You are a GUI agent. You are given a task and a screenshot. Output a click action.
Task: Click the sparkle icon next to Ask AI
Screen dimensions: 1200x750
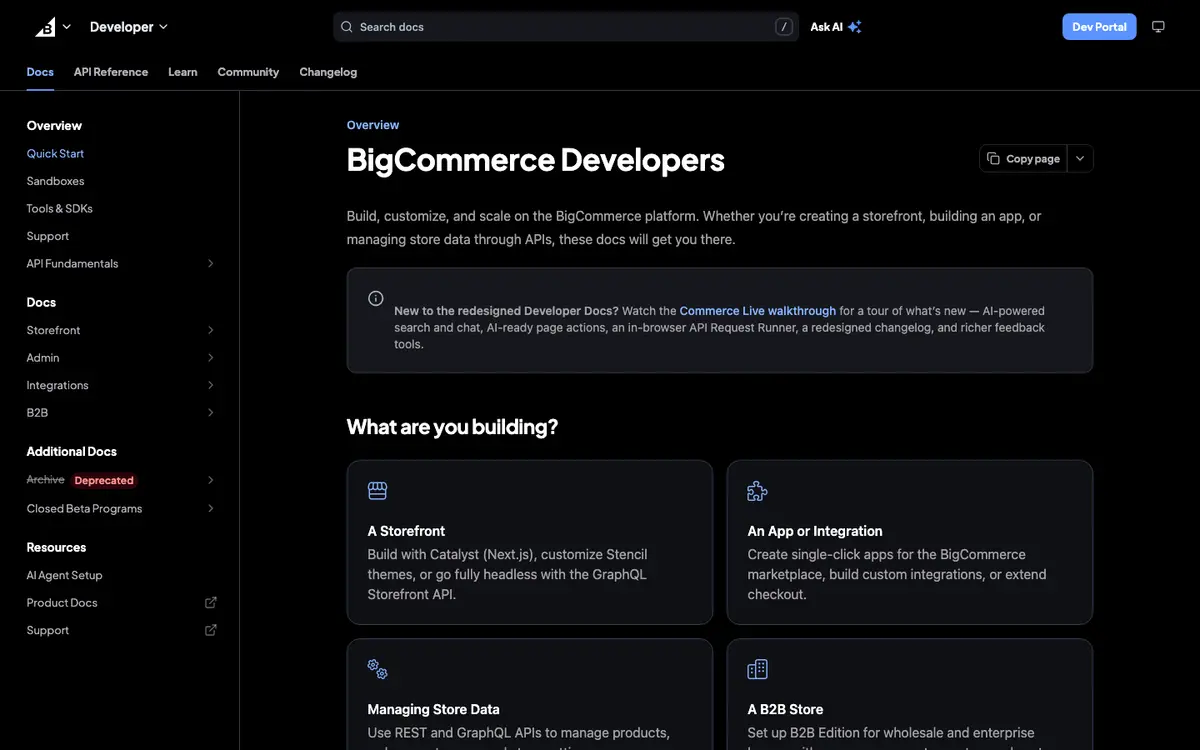[x=854, y=27]
